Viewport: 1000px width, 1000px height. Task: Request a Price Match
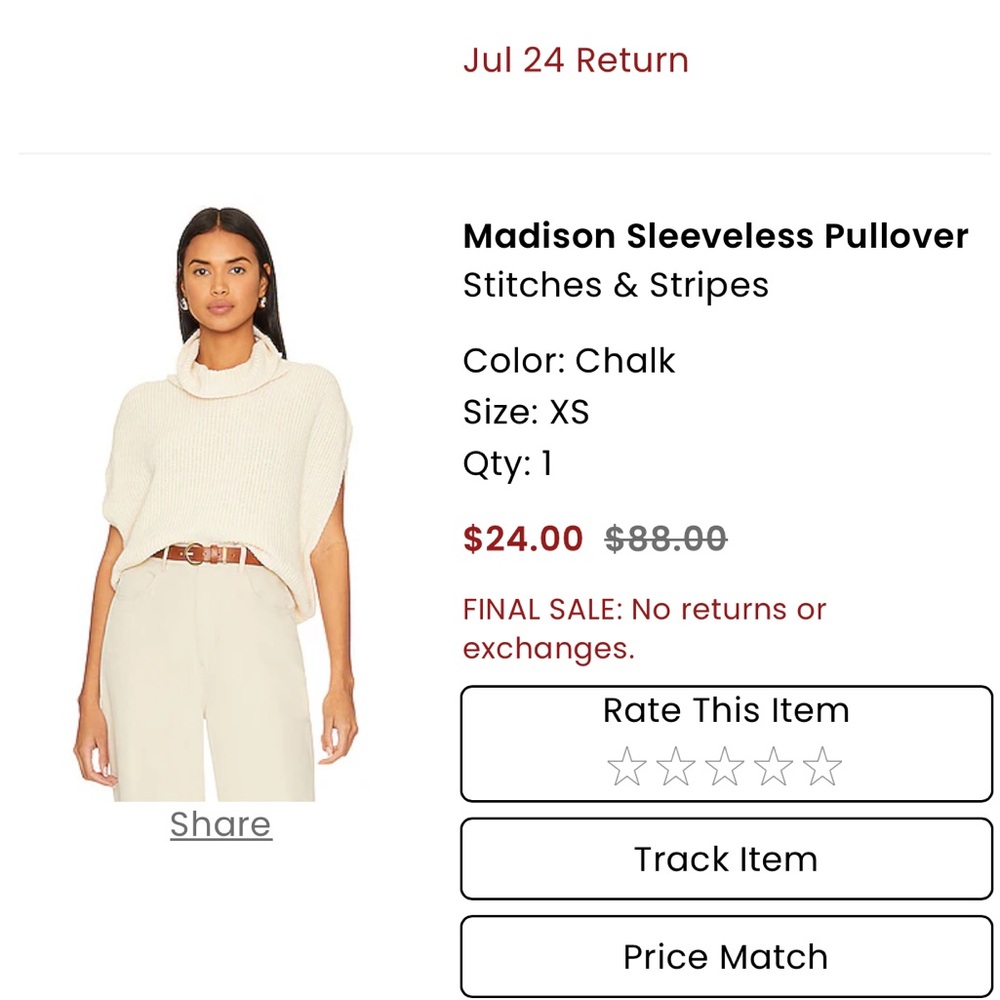coord(727,956)
